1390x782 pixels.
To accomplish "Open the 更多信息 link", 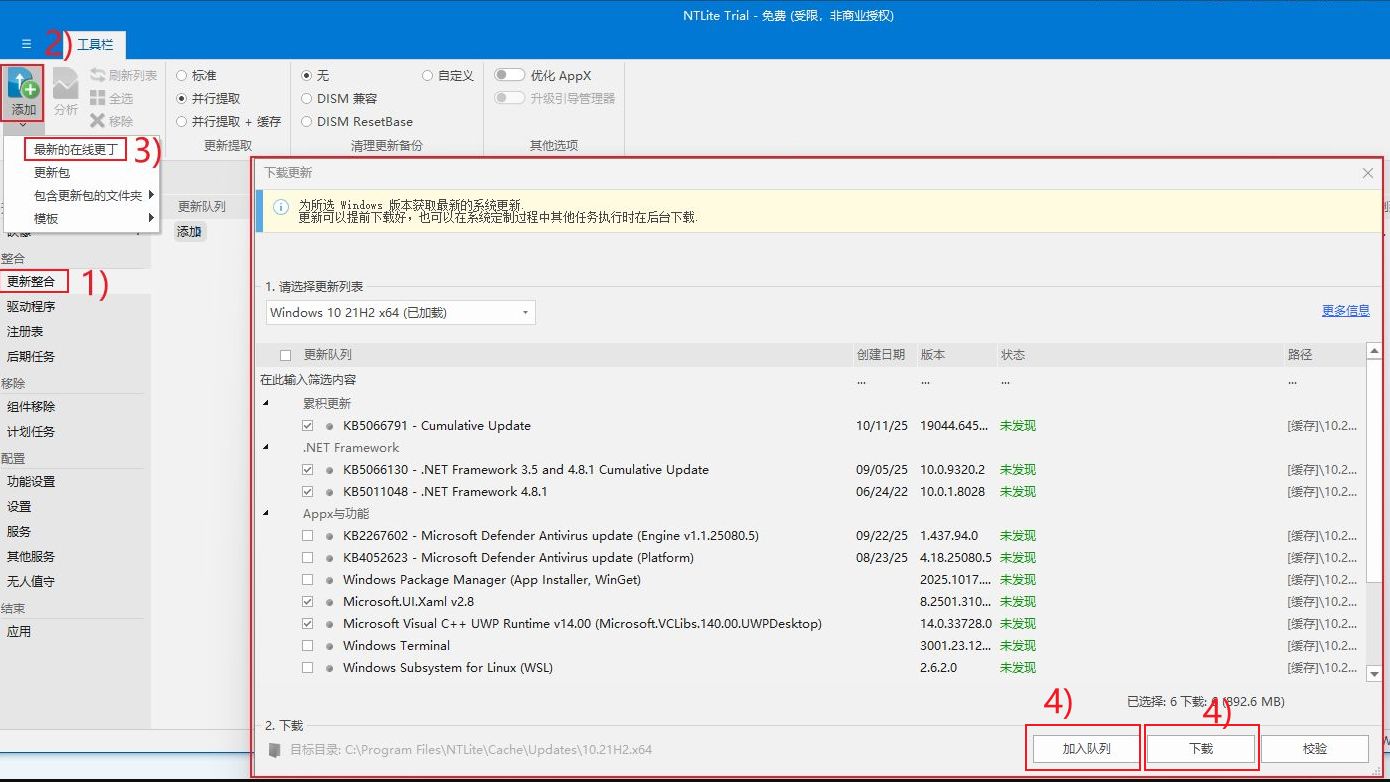I will (1345, 311).
